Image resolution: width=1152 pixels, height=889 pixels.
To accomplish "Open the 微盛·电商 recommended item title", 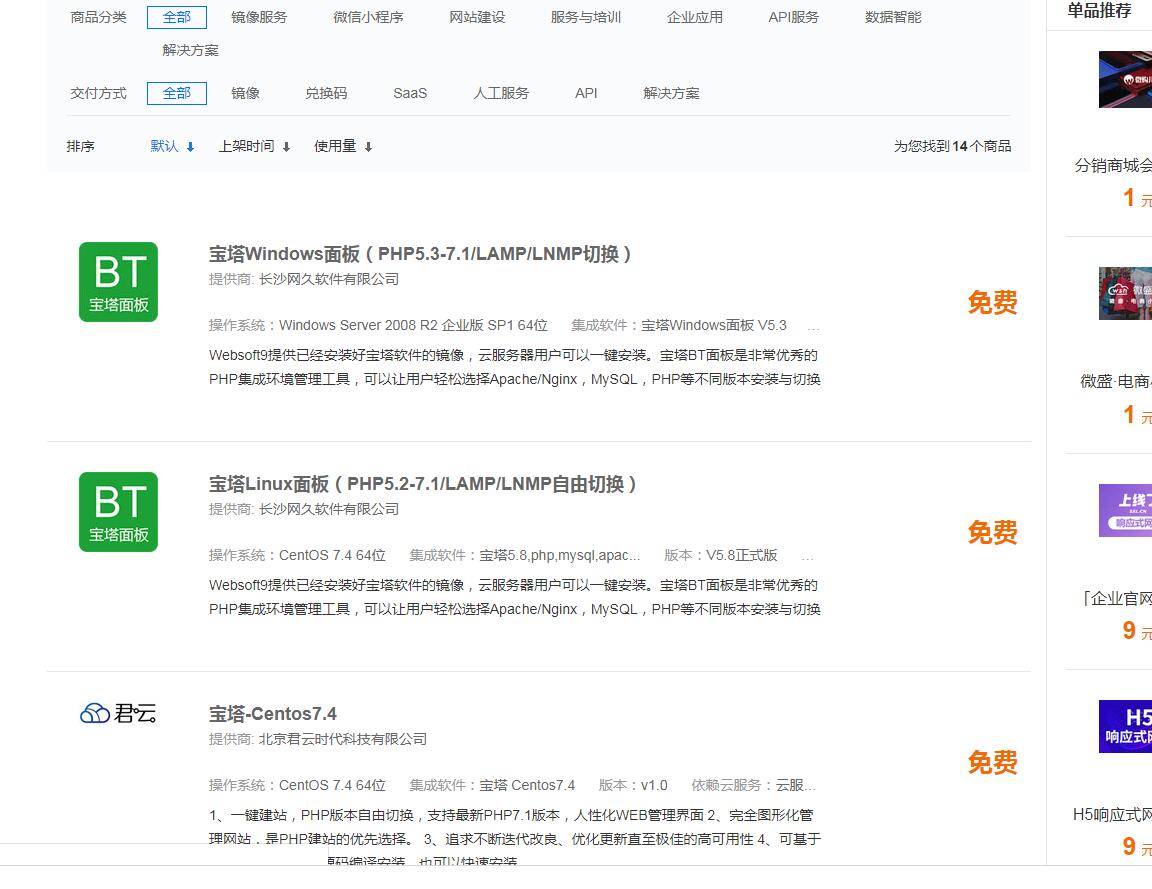I will 1115,381.
